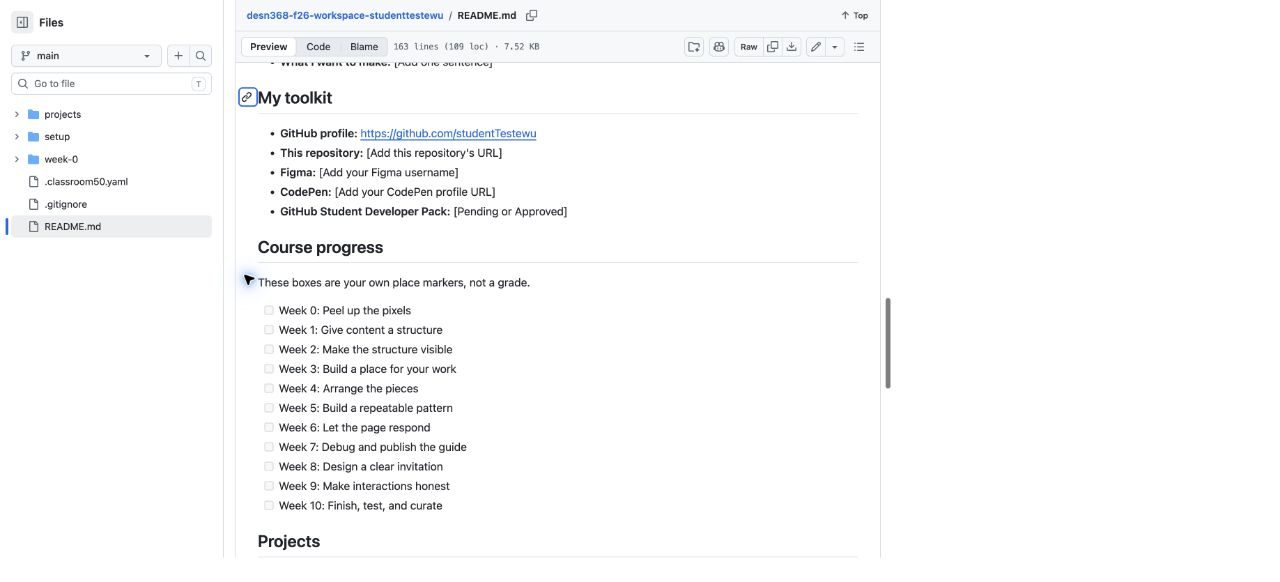
Task: Click the README.md breadcrumb filename
Action: point(487,15)
